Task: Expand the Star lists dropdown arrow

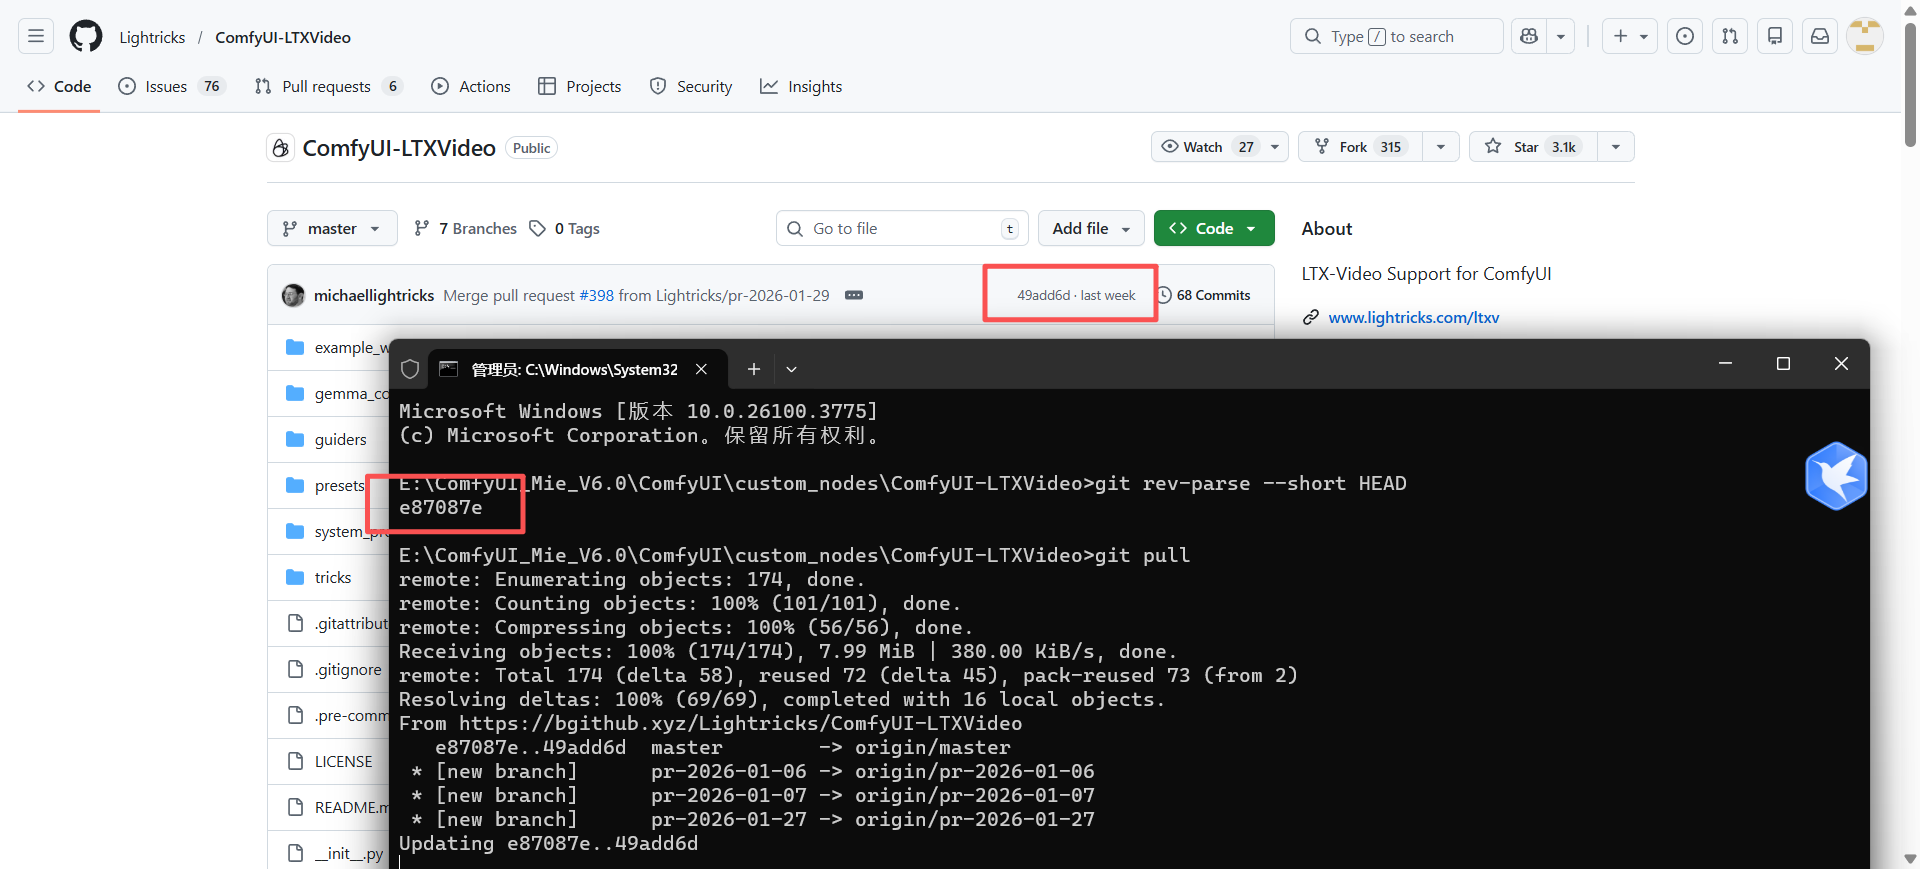Action: pyautogui.click(x=1616, y=147)
